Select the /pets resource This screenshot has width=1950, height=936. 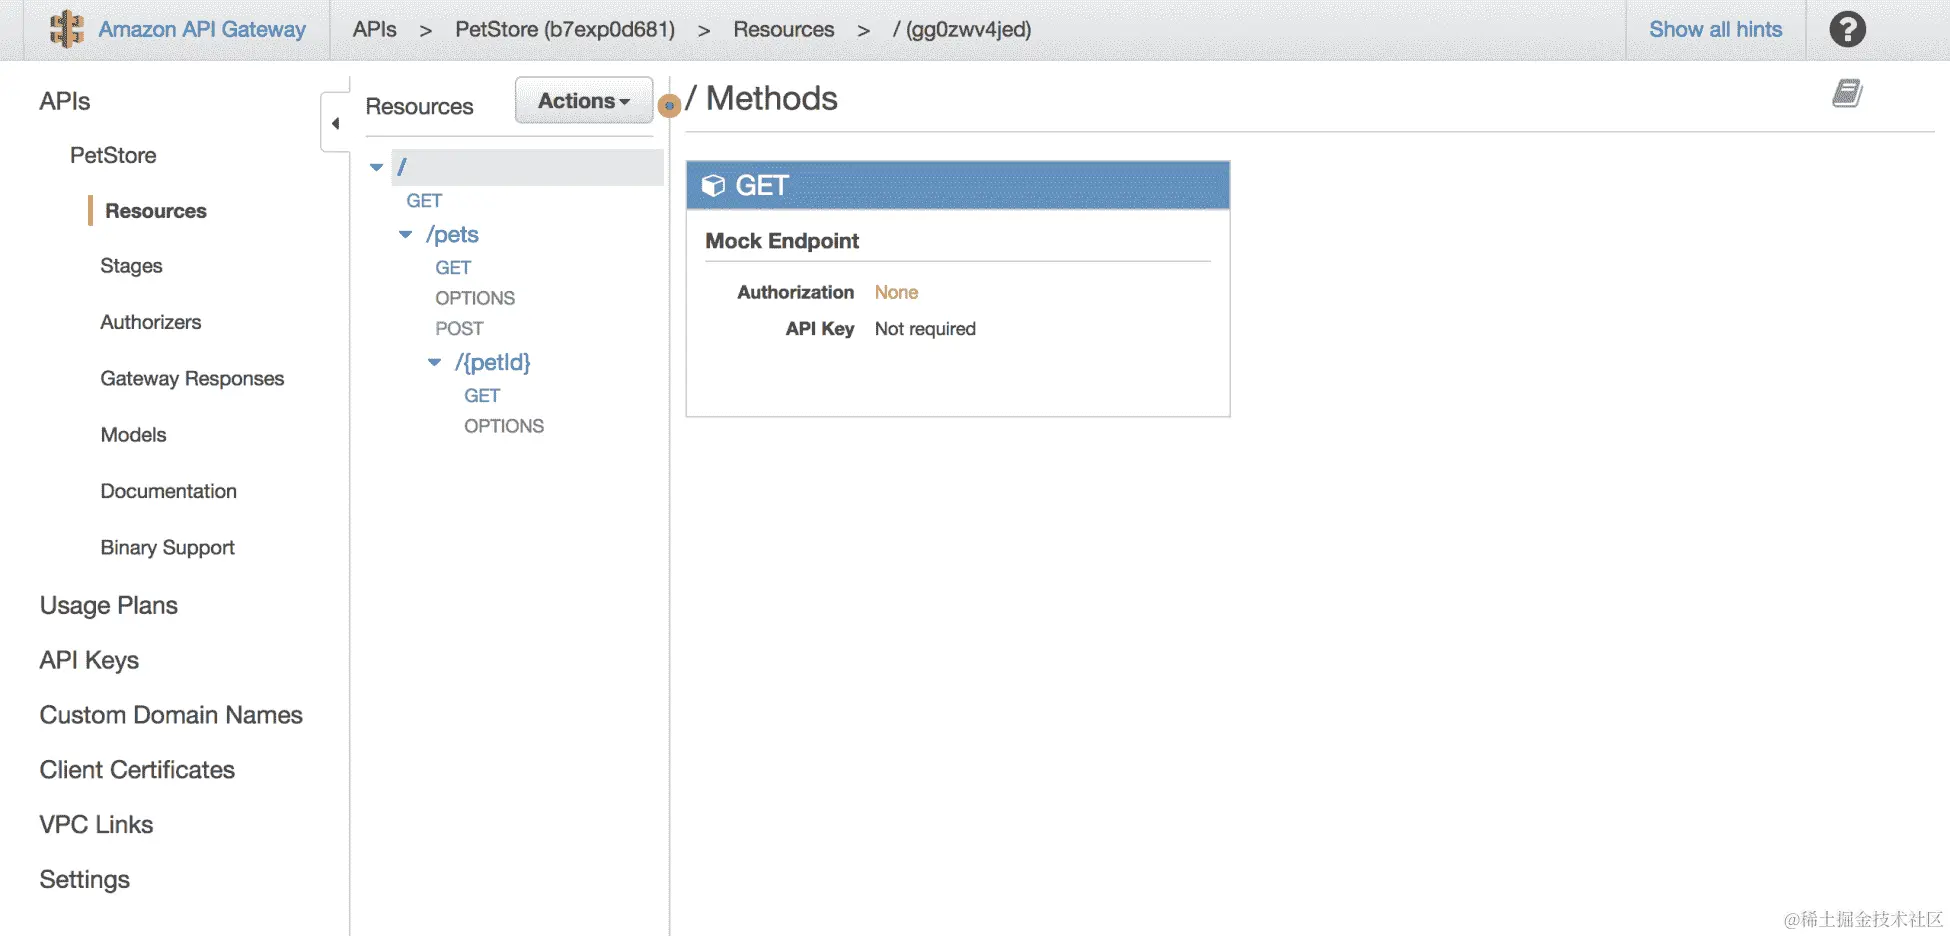pyautogui.click(x=452, y=234)
